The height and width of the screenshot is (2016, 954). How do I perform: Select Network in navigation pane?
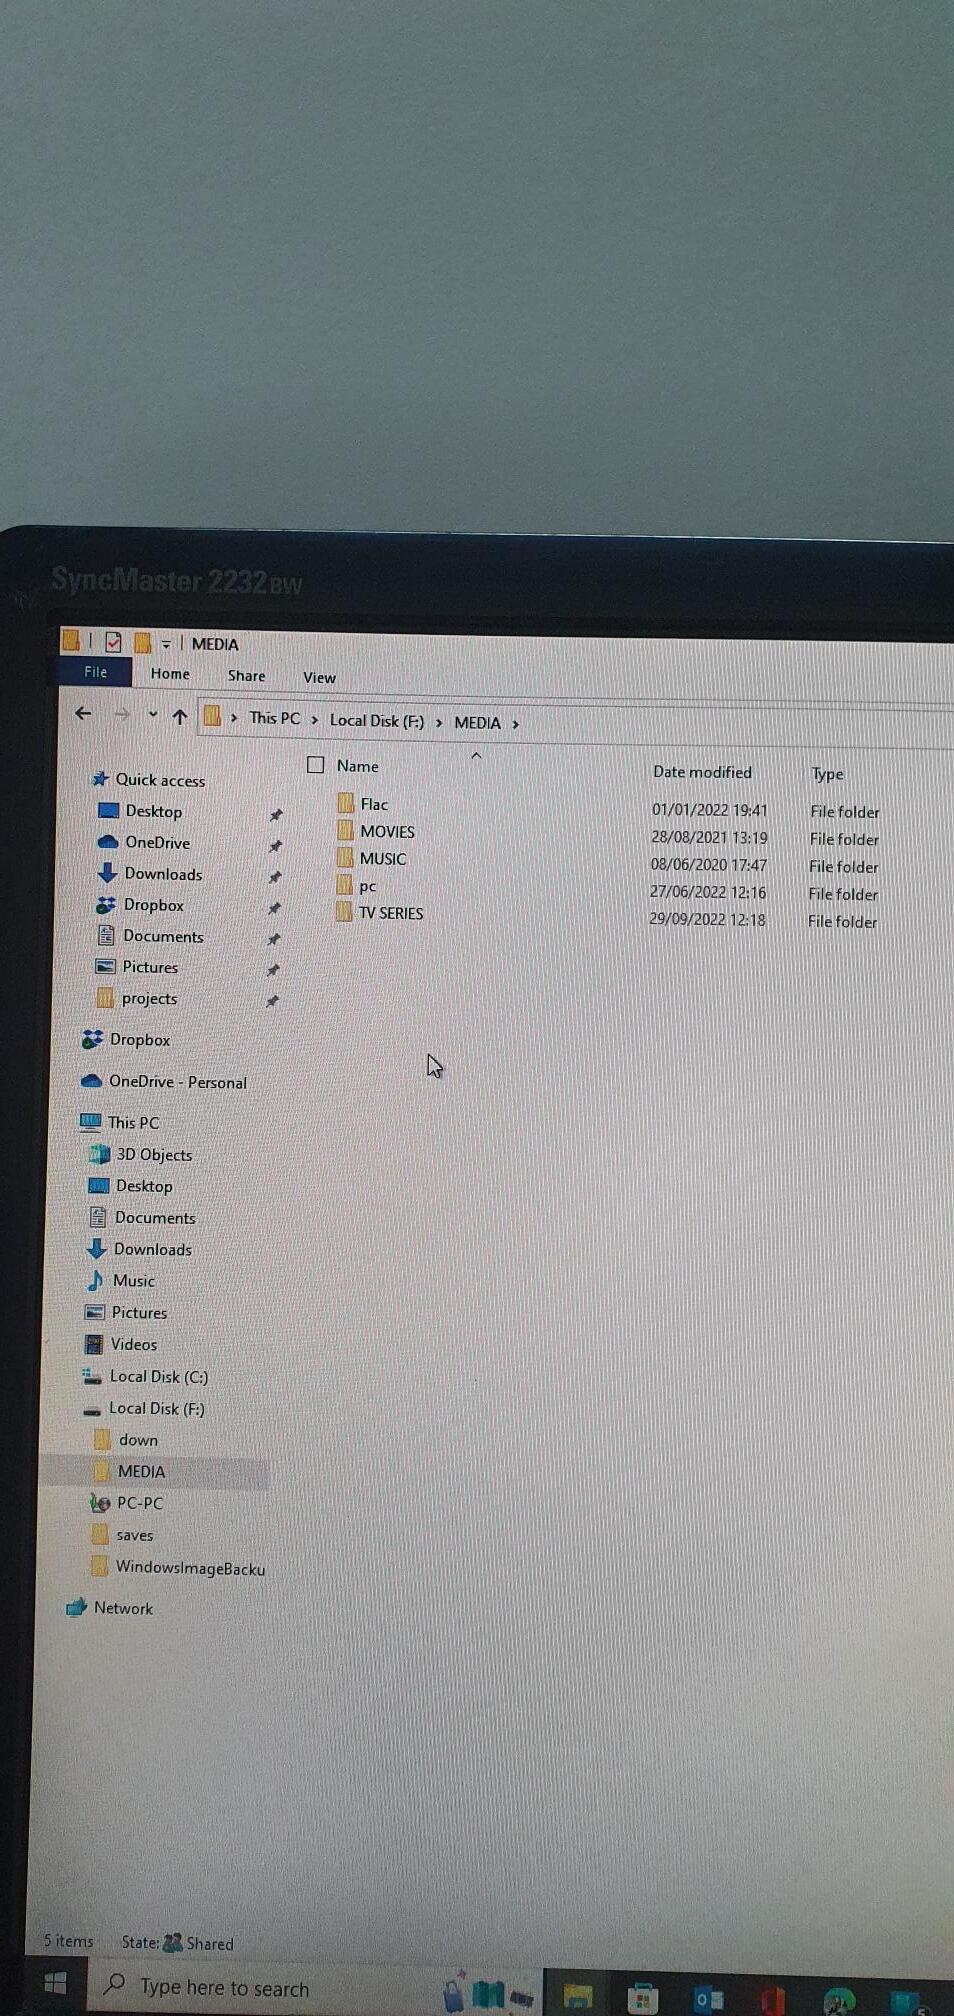123,1608
